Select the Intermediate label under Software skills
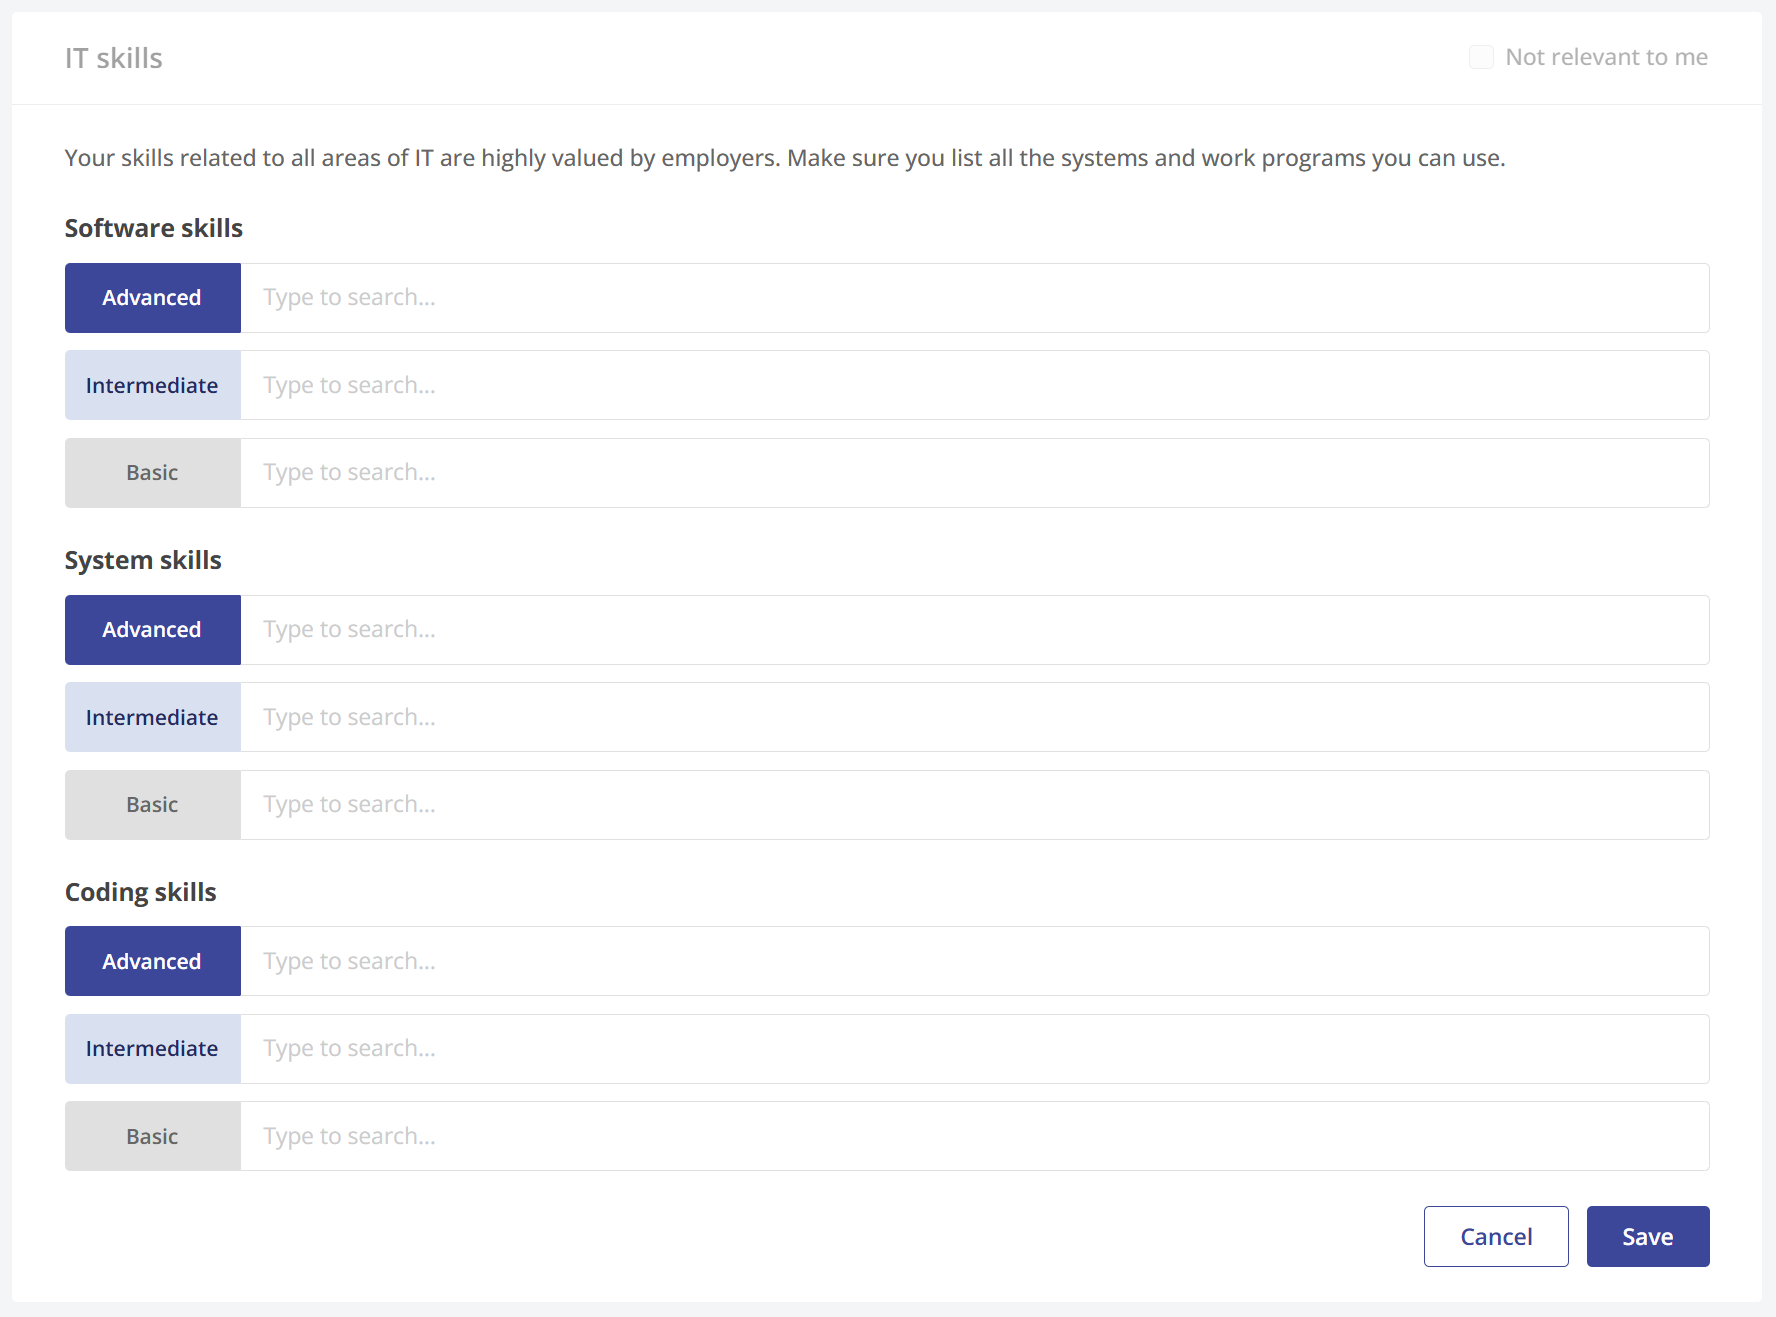Image resolution: width=1776 pixels, height=1317 pixels. tap(152, 385)
